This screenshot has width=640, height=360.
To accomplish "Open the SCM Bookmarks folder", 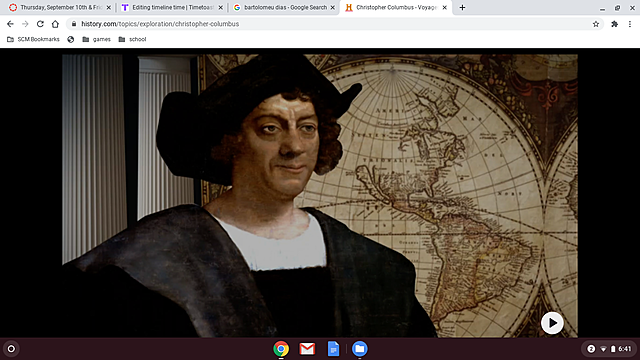I will 33,39.
